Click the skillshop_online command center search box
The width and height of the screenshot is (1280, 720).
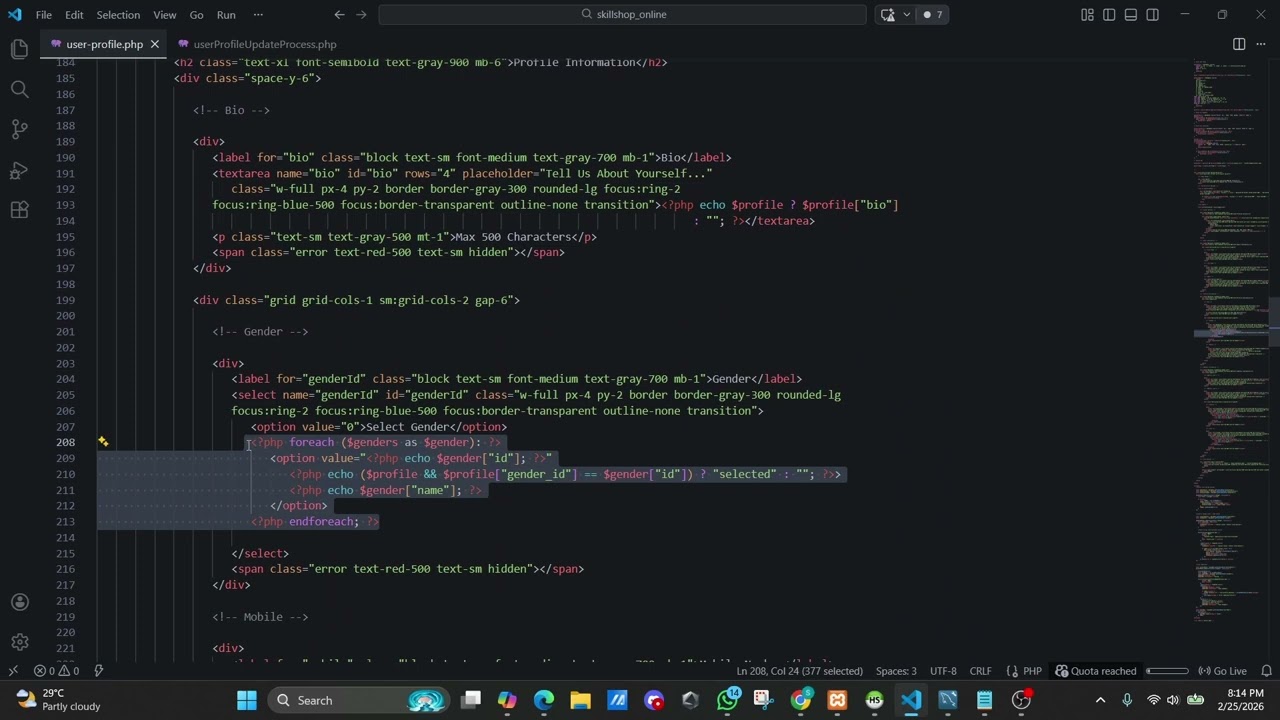click(622, 14)
